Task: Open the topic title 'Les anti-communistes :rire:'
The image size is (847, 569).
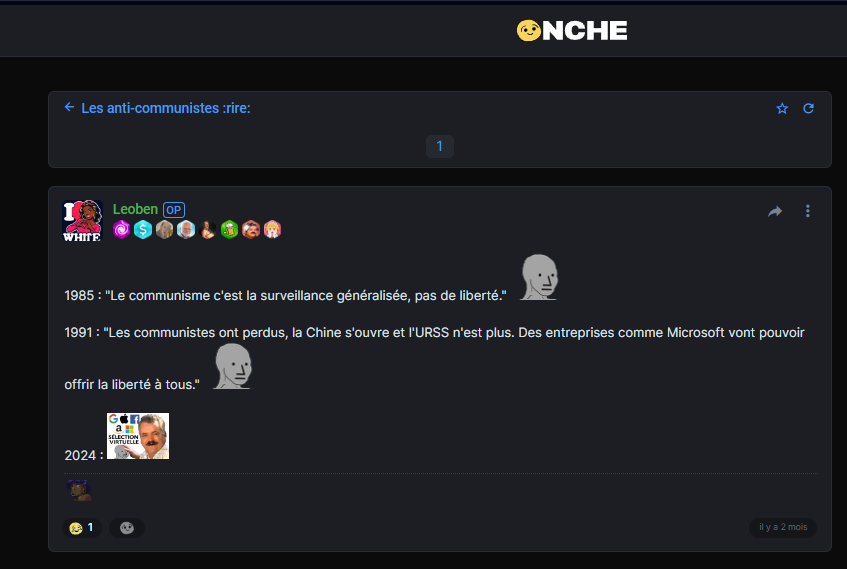Action: 166,108
